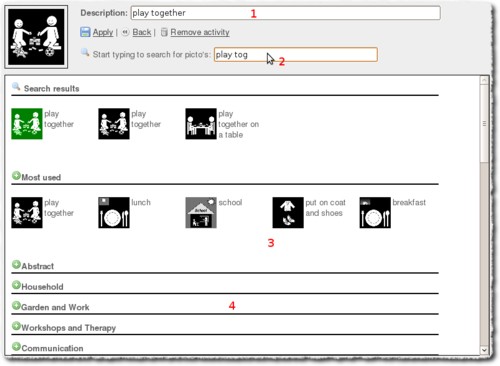Click the 'school' label text
This screenshot has width=500, height=366.
point(230,203)
